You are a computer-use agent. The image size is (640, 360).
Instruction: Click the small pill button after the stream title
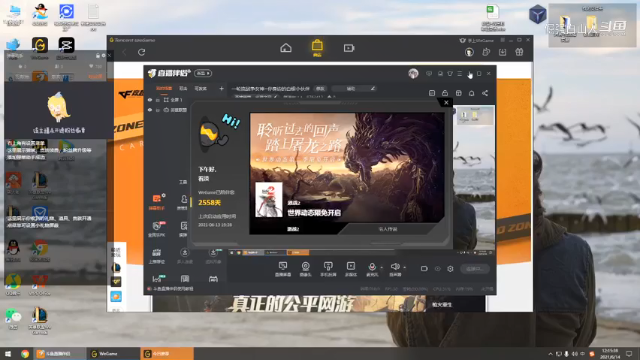pos(320,89)
